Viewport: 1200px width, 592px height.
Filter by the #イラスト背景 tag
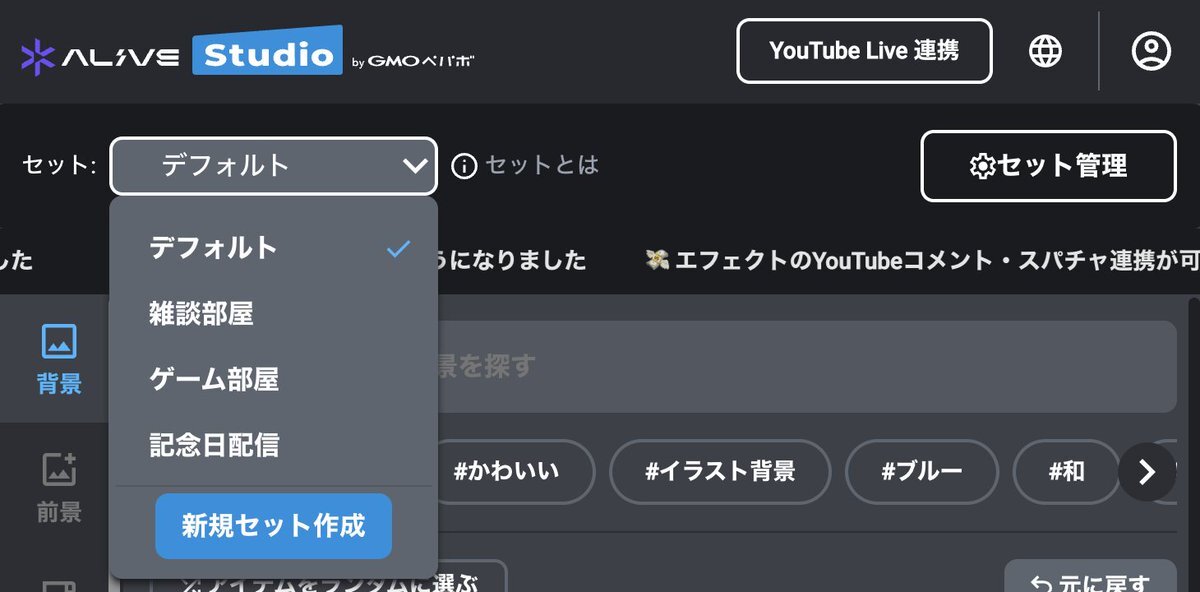coord(720,471)
